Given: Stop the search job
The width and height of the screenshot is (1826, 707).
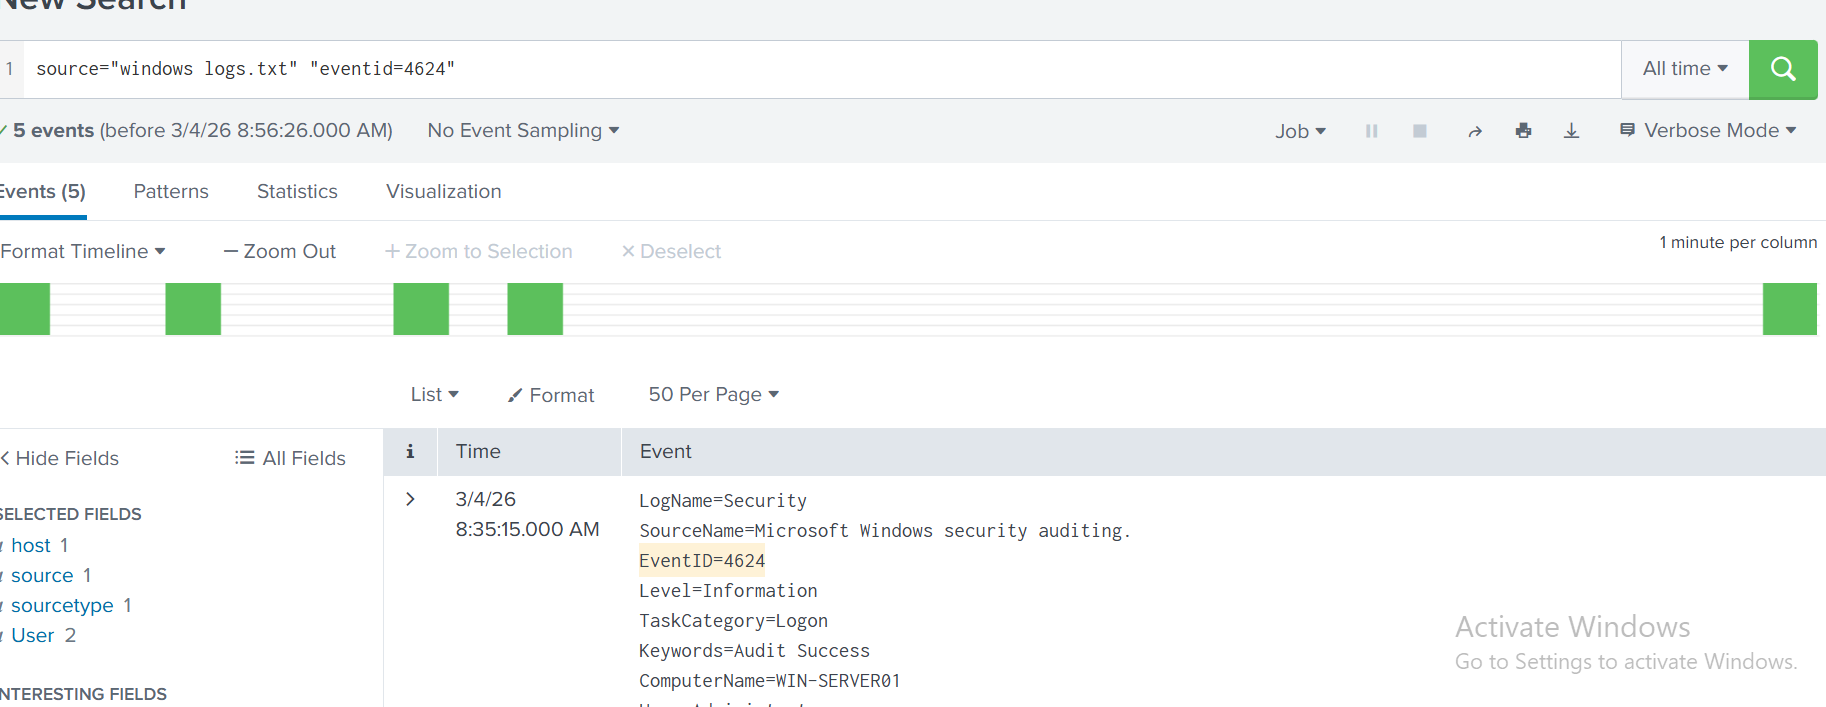Looking at the screenshot, I should (1419, 131).
